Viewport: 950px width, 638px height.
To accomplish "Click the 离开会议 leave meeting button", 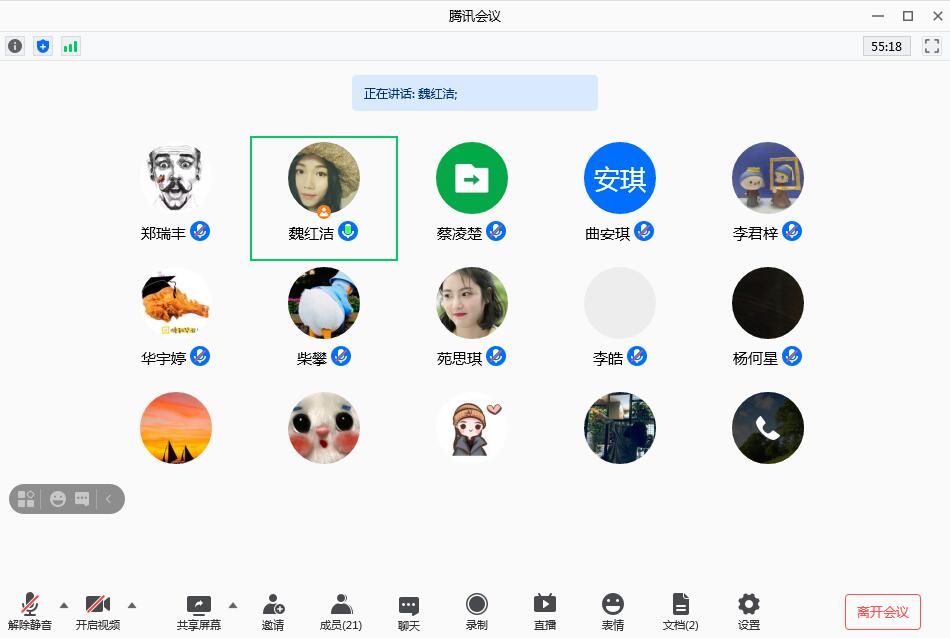I will (x=882, y=612).
